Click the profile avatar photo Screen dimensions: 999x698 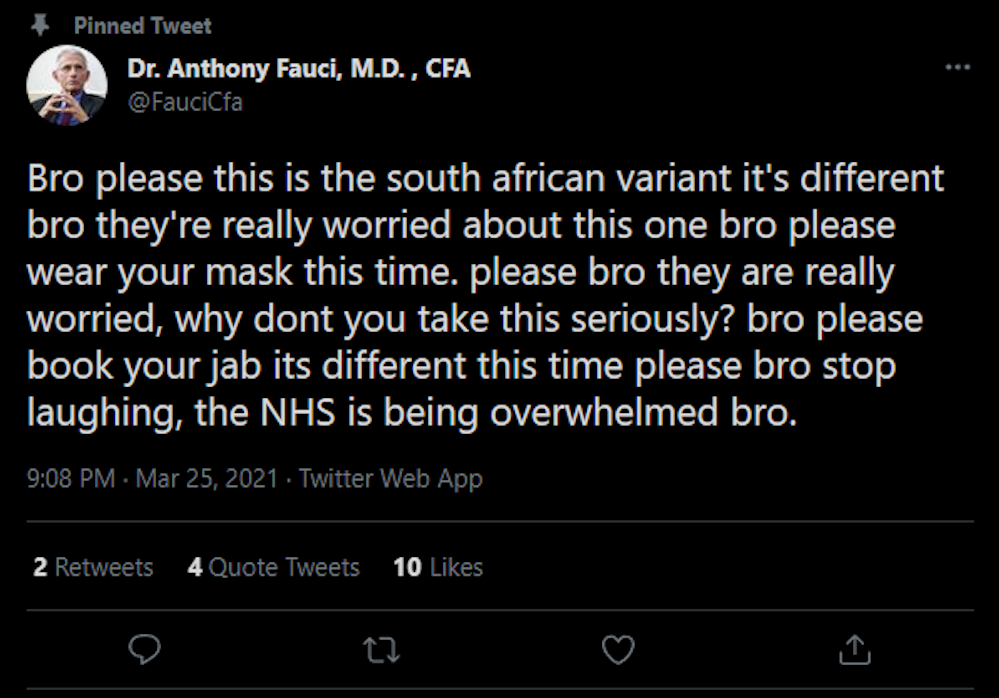point(66,86)
